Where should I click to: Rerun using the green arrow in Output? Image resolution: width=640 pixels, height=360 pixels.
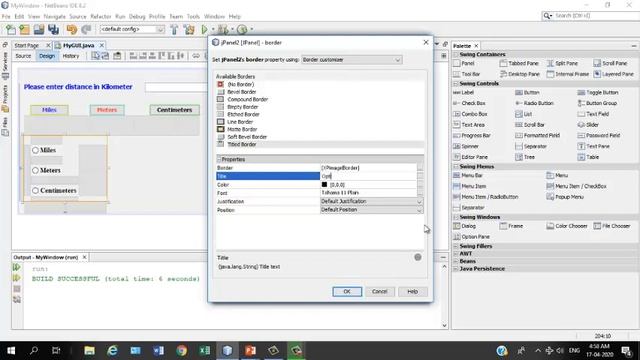(17, 267)
